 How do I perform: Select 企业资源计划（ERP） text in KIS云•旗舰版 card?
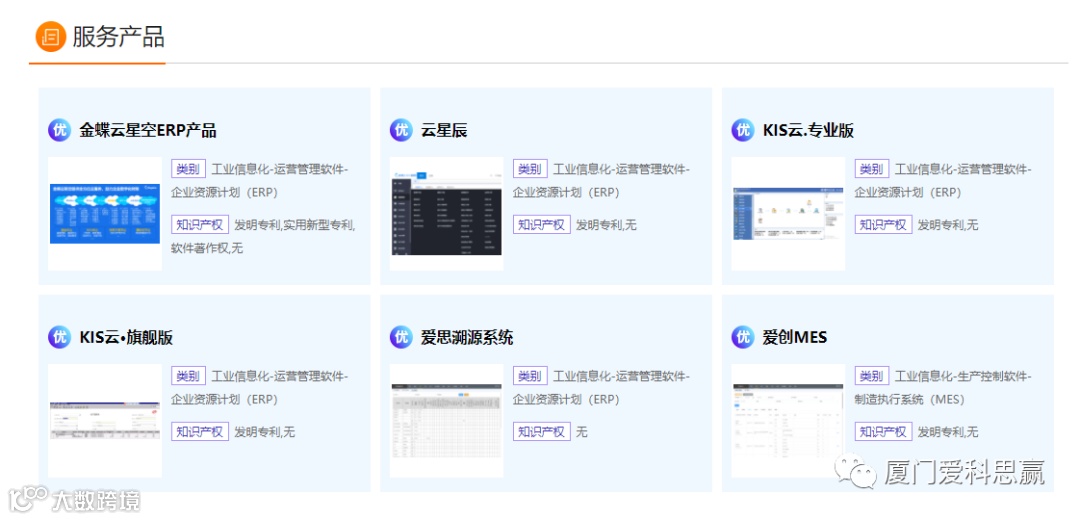pos(225,399)
